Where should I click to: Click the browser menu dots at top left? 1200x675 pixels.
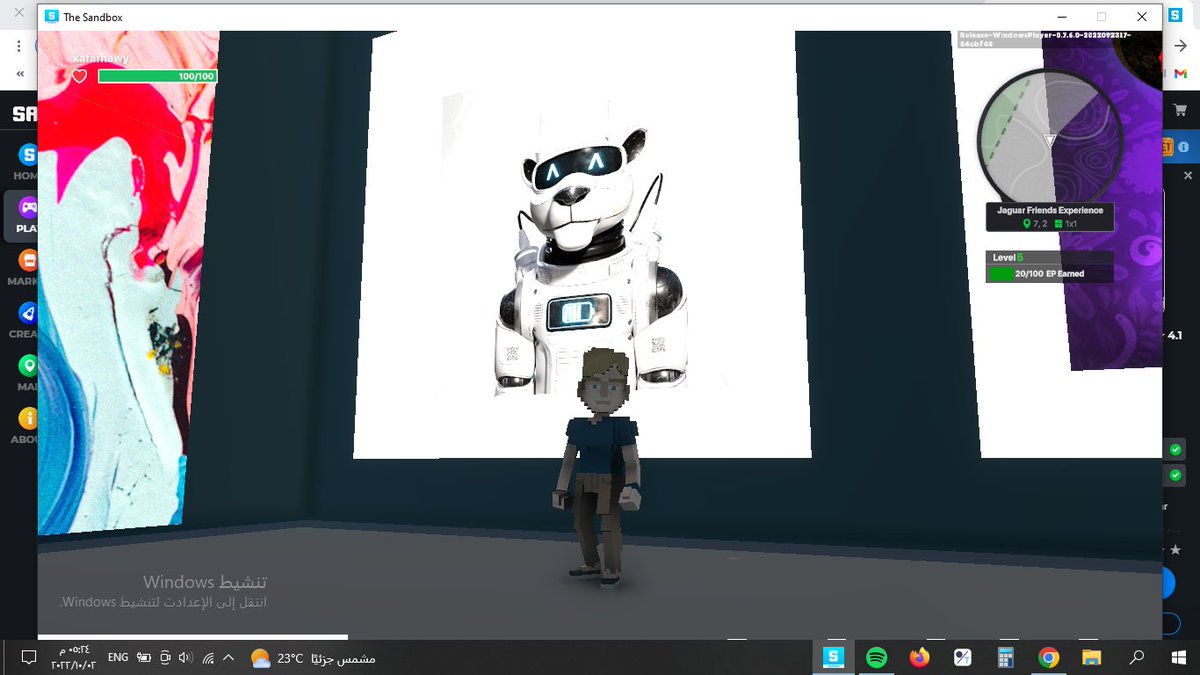[x=19, y=46]
